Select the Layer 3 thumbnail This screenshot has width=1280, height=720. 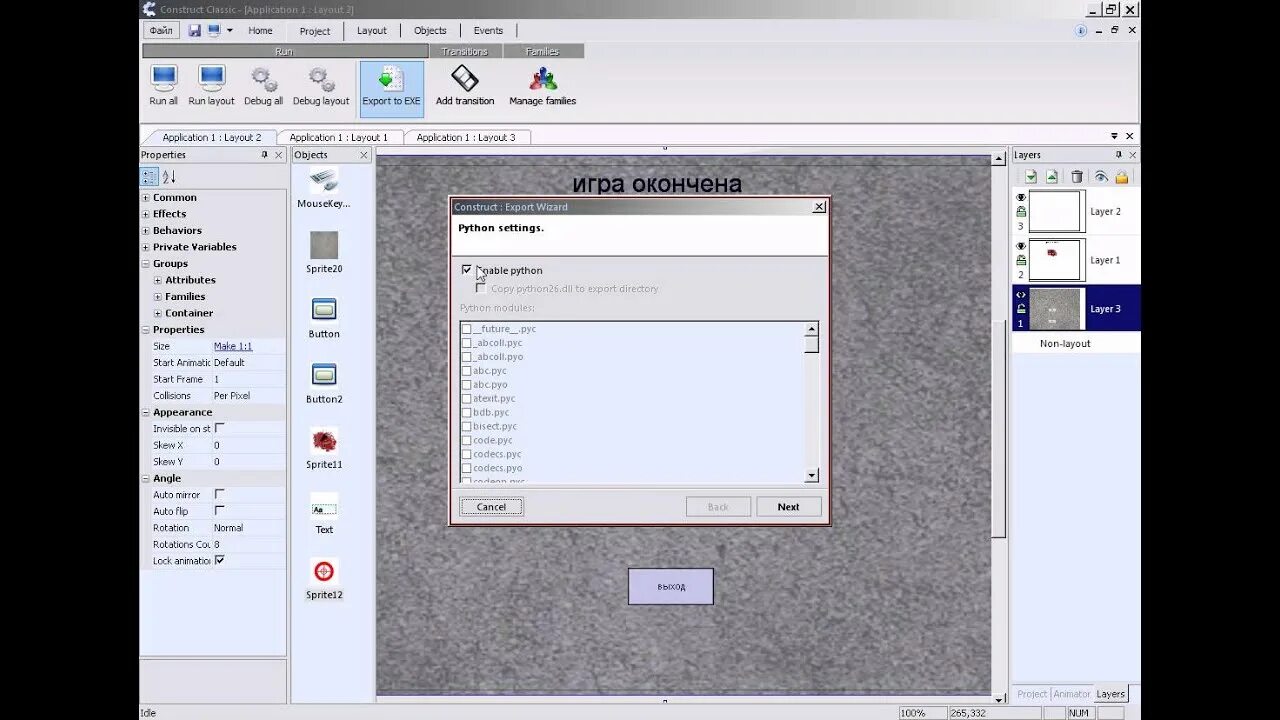(1056, 309)
